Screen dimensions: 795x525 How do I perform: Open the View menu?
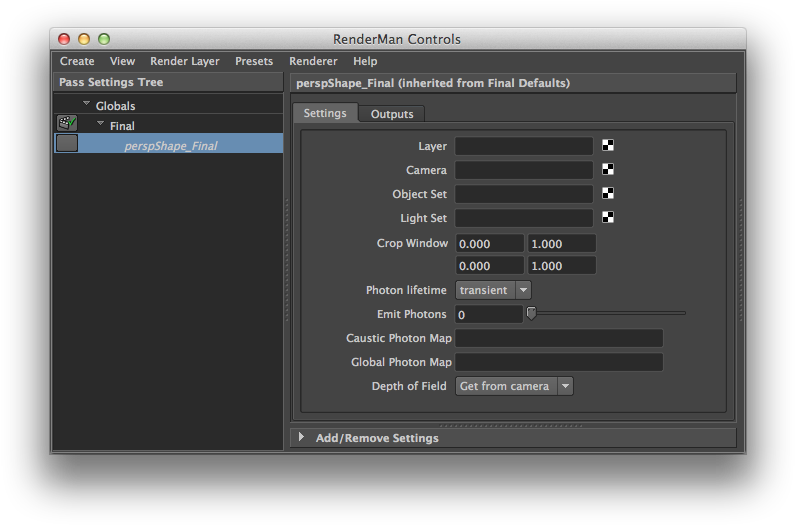pyautogui.click(x=122, y=61)
